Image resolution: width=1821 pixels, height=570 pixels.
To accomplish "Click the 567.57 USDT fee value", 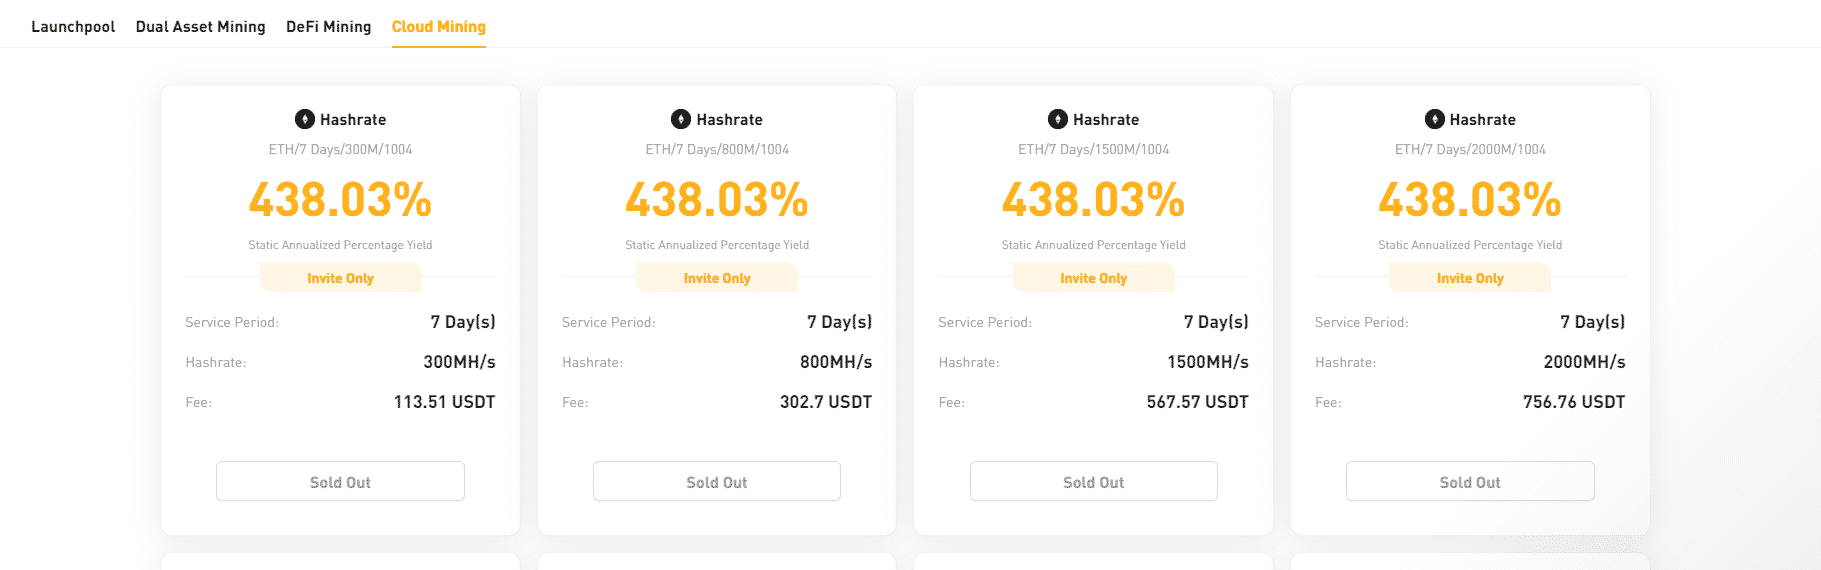I will 1197,402.
